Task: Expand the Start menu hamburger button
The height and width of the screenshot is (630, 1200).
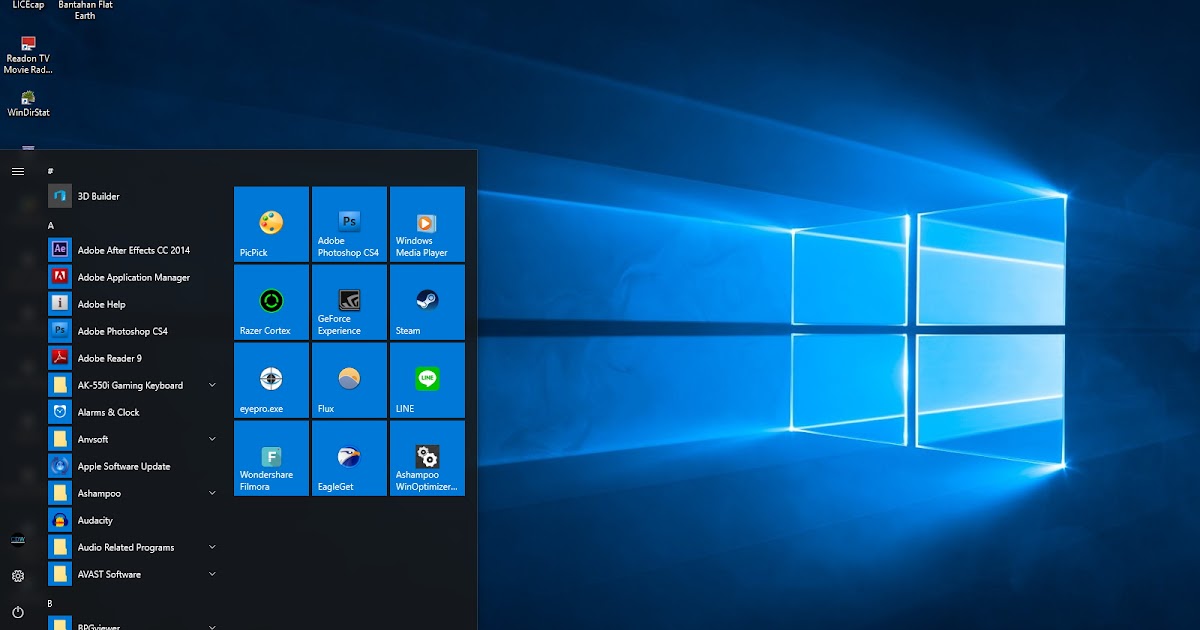Action: click(x=18, y=171)
